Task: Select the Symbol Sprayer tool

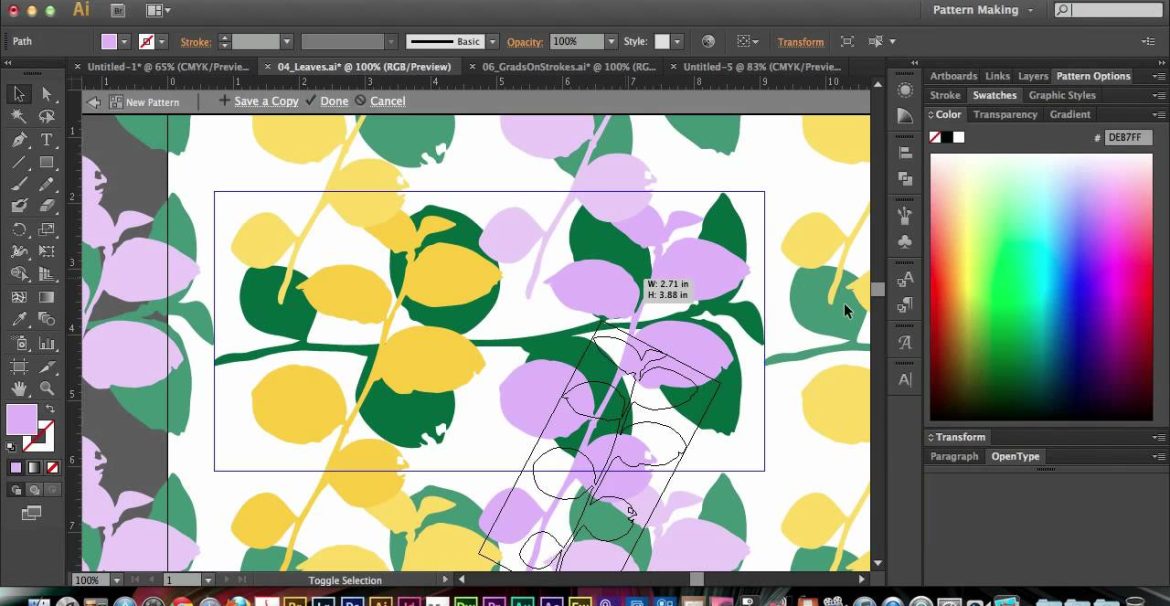Action: click(19, 343)
